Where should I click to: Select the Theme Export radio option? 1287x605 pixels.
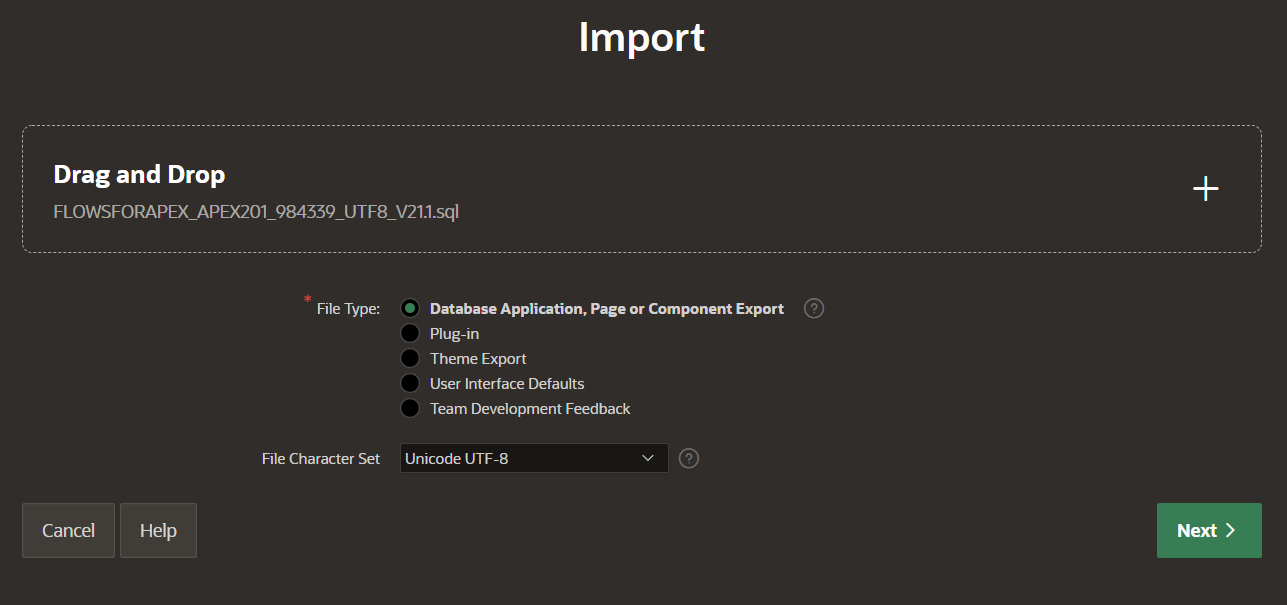click(410, 358)
